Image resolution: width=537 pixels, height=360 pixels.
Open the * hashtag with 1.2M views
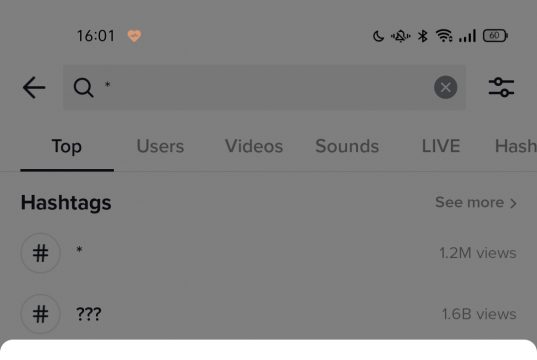(x=268, y=253)
